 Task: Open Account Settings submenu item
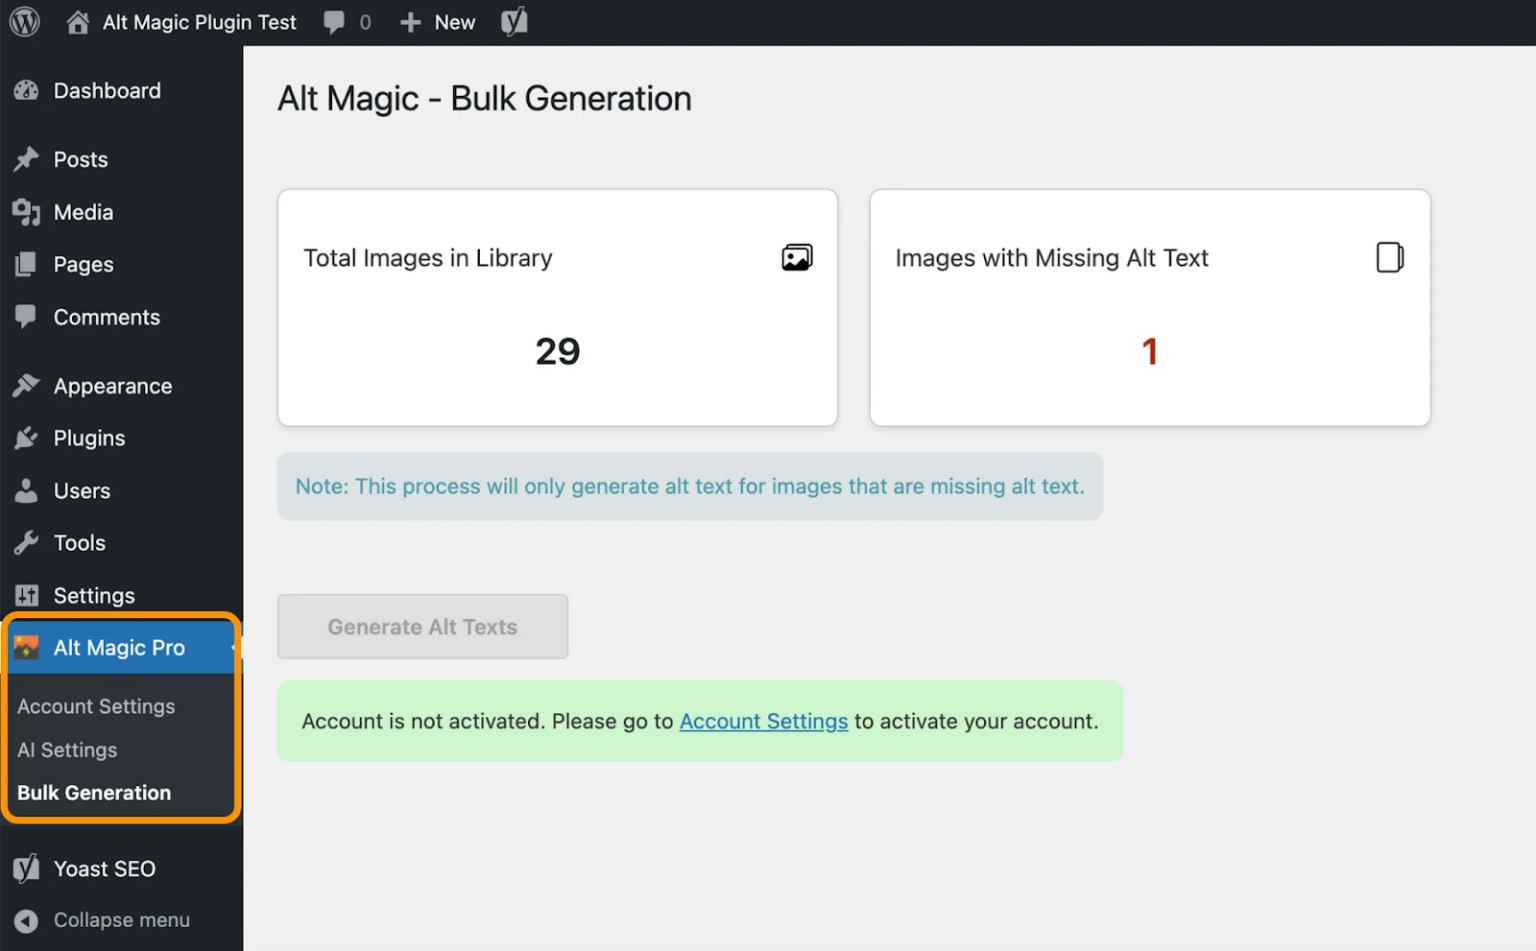click(x=96, y=706)
